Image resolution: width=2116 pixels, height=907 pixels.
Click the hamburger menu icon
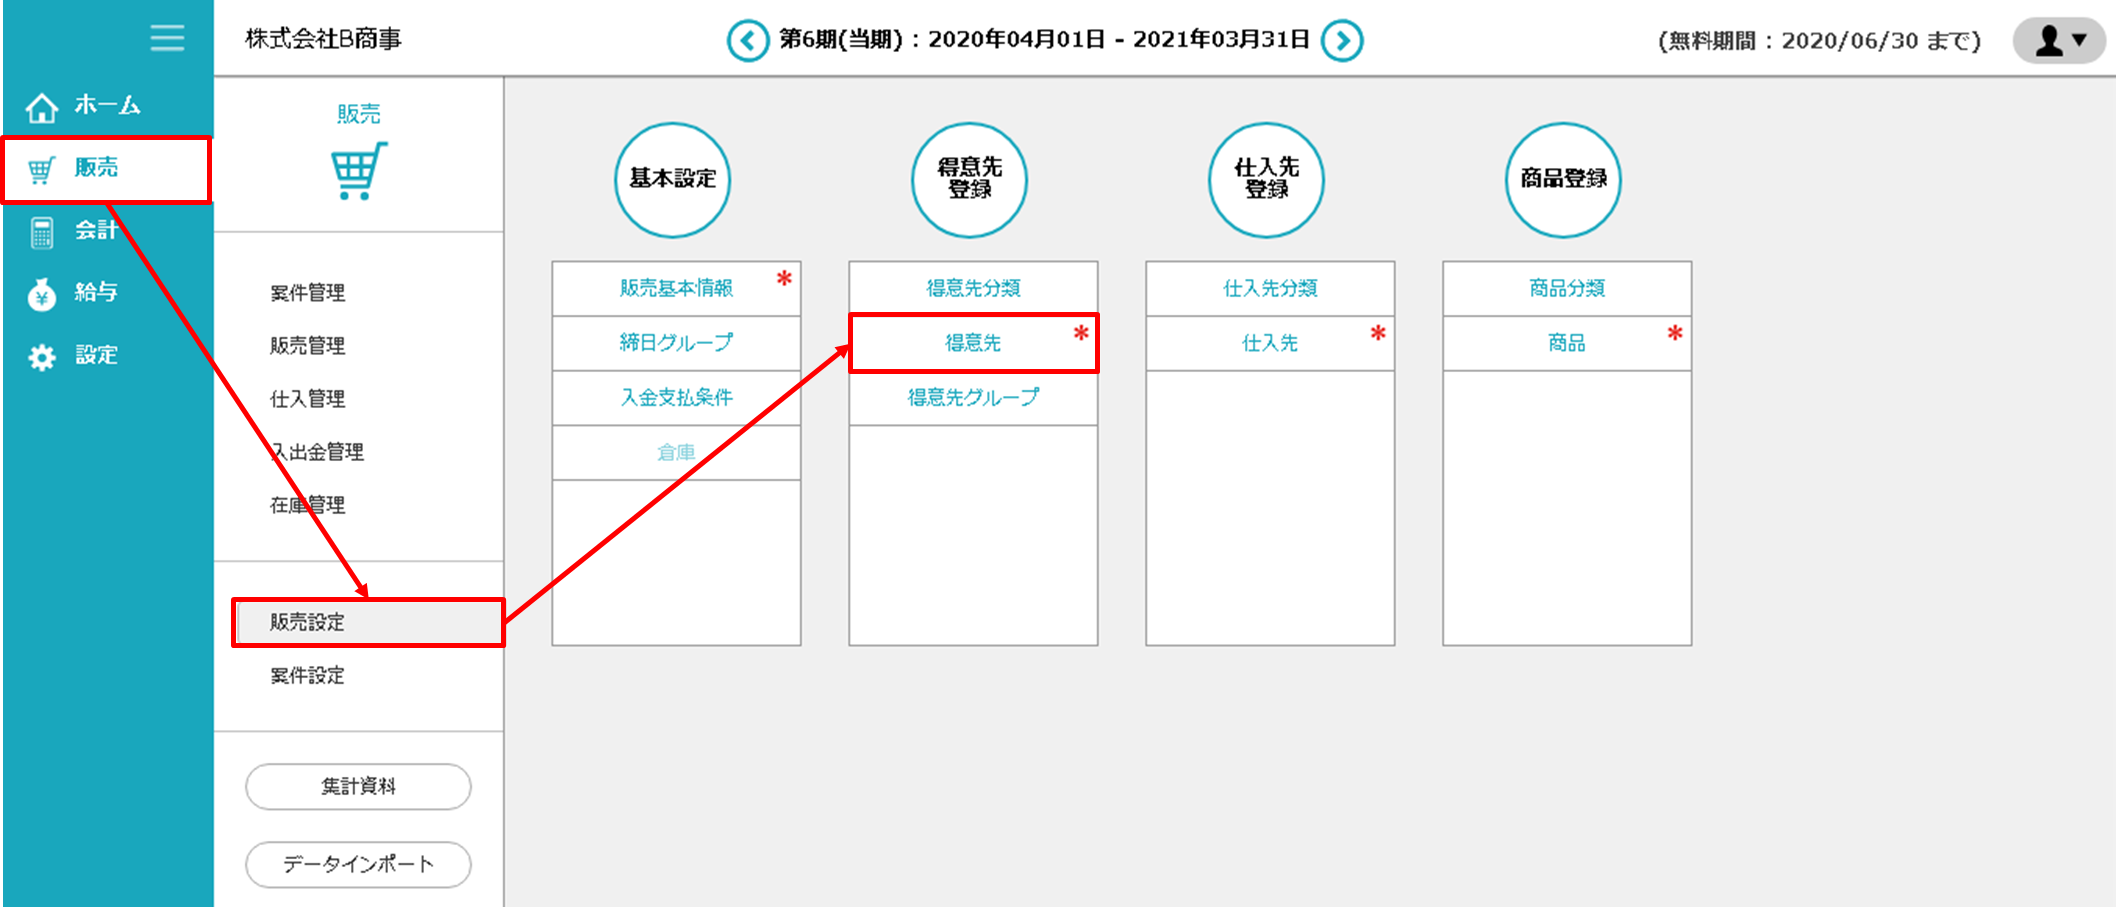(x=167, y=38)
